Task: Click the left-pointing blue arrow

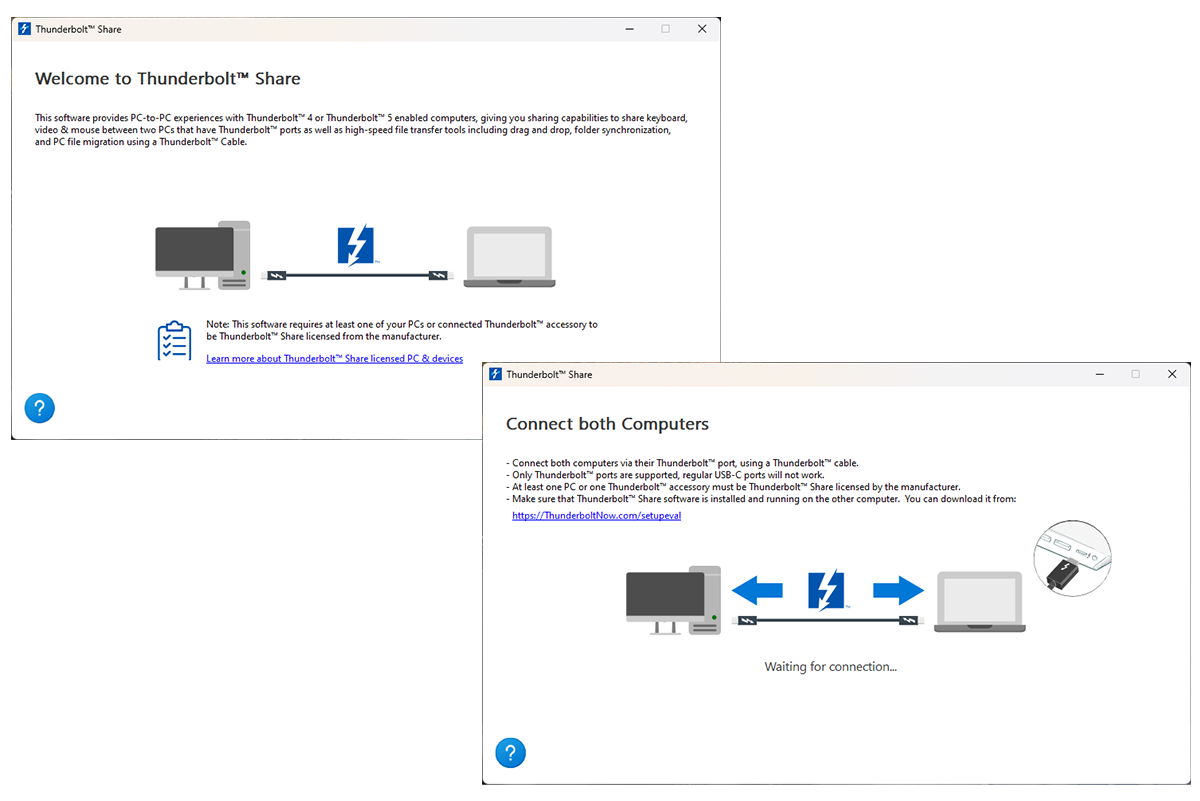Action: click(757, 591)
